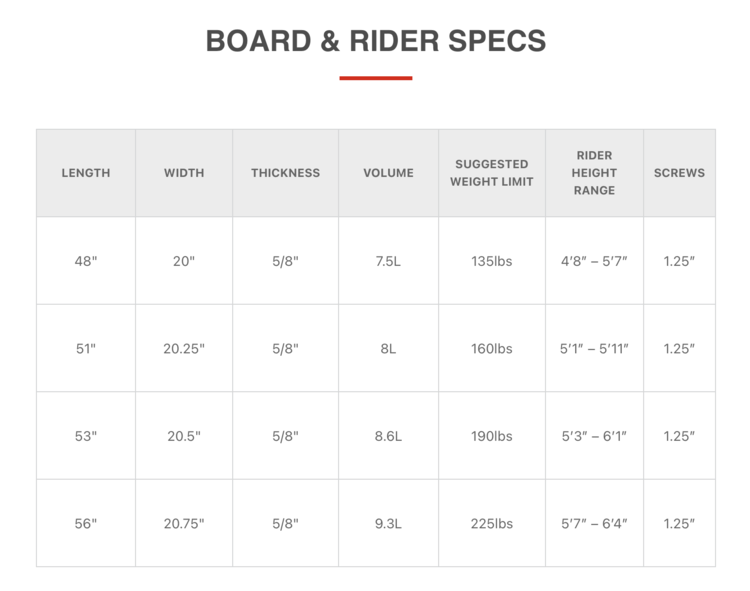Screen dimensions: 750x591
Task: Select the 51" length cell
Action: click(x=86, y=349)
